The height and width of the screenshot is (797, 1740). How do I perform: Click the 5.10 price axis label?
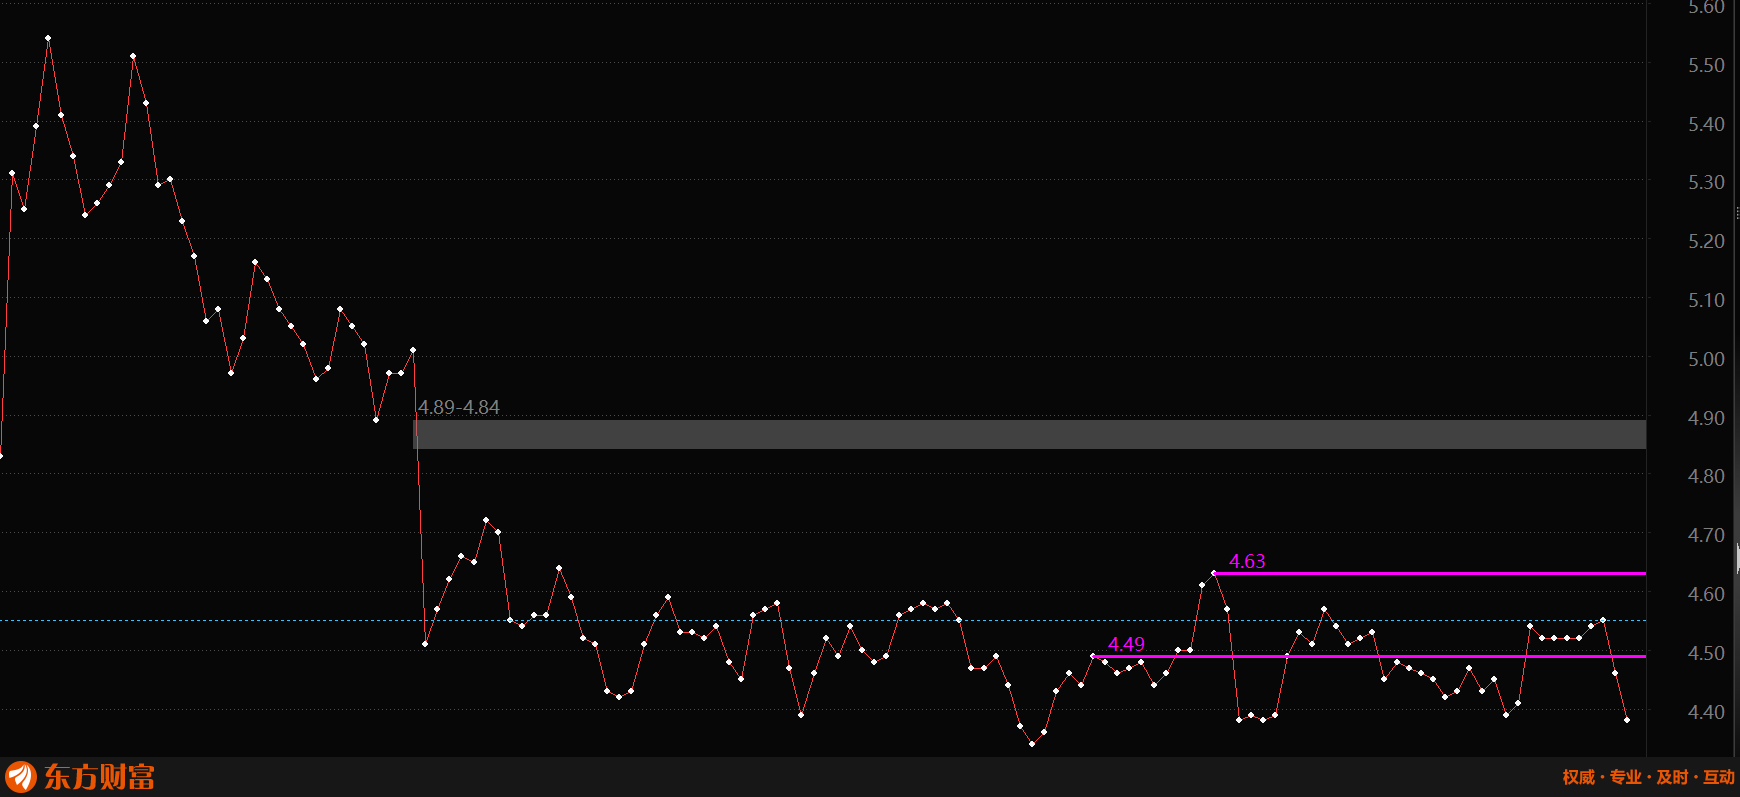click(1706, 300)
